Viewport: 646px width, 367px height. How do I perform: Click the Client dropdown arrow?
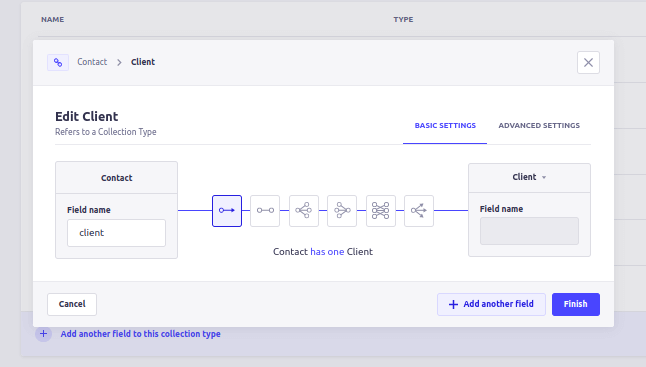[x=544, y=178]
